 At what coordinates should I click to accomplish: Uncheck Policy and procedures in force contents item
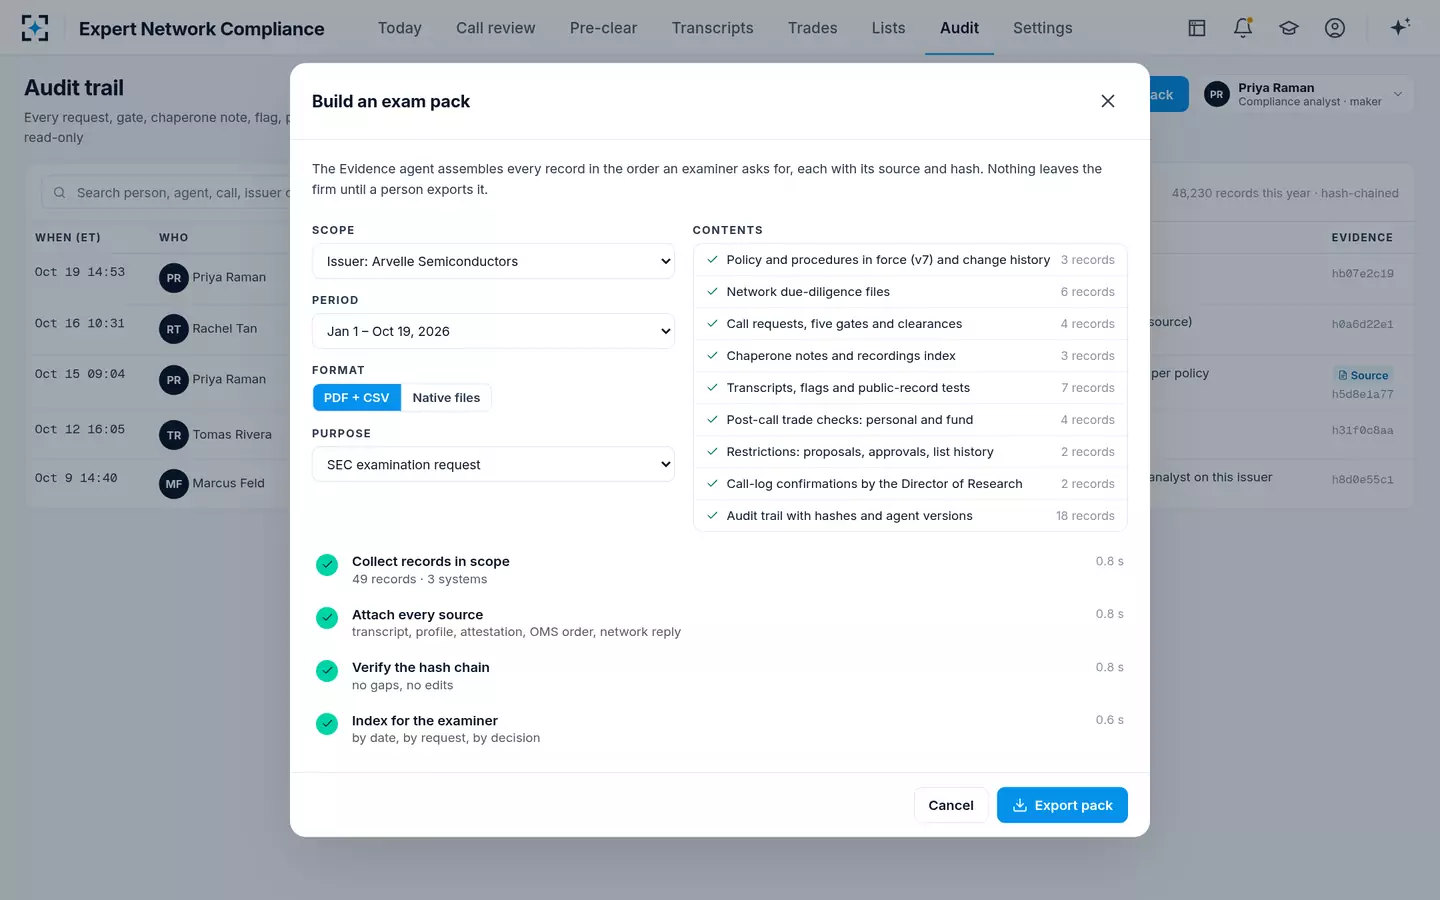910,260
